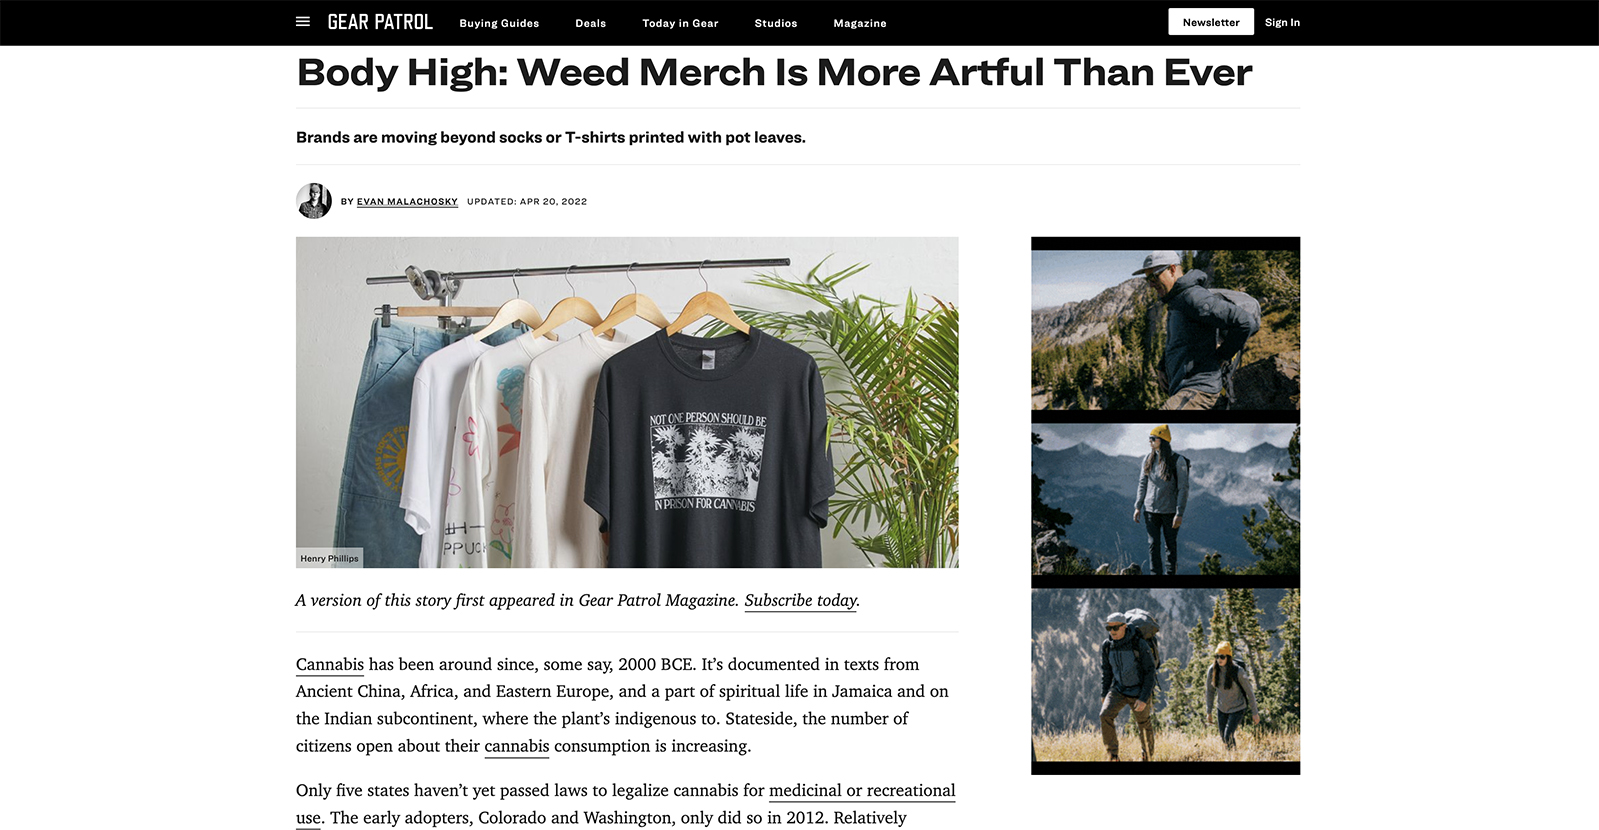Click the Sign In link
Screen dimensions: 1599x830
[x=1282, y=22]
